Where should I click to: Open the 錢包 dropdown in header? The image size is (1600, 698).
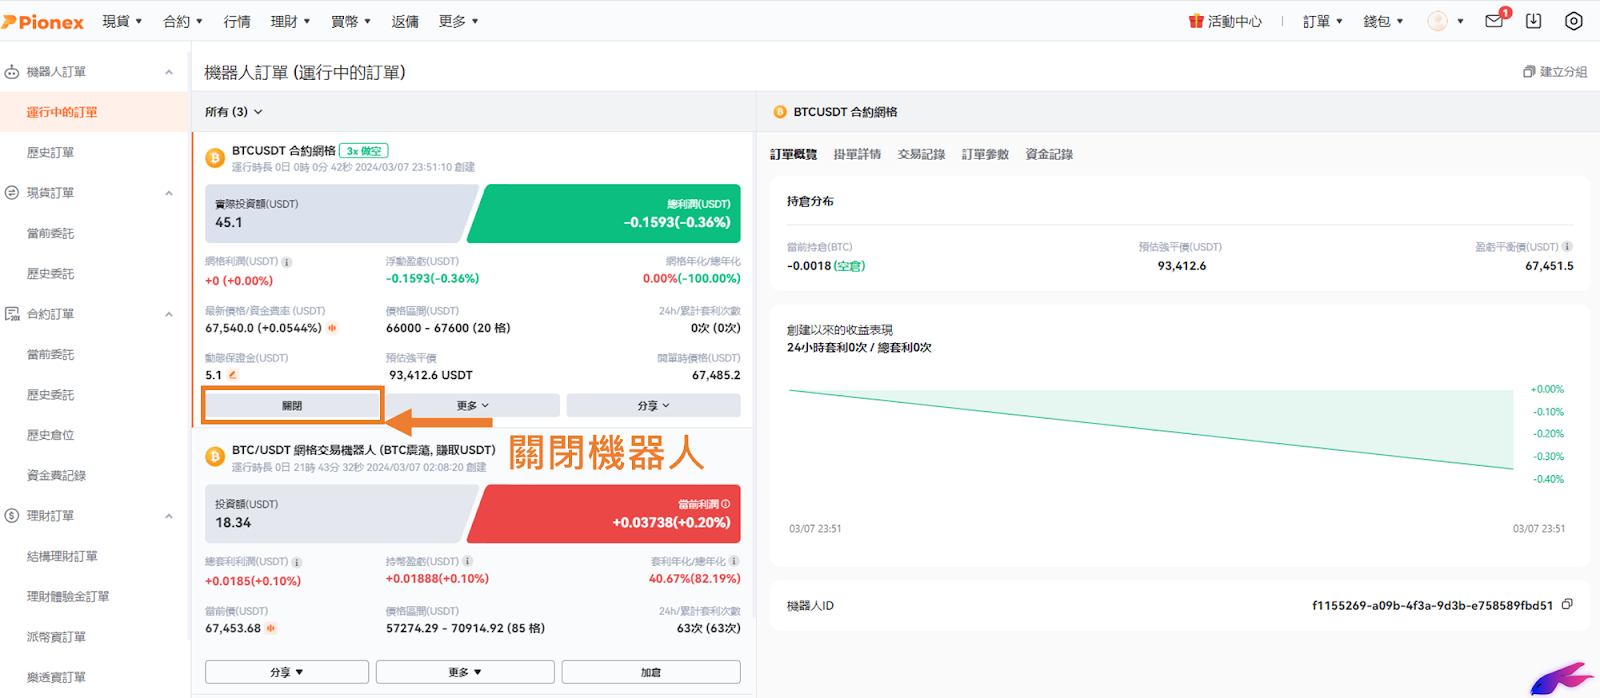click(x=1384, y=21)
